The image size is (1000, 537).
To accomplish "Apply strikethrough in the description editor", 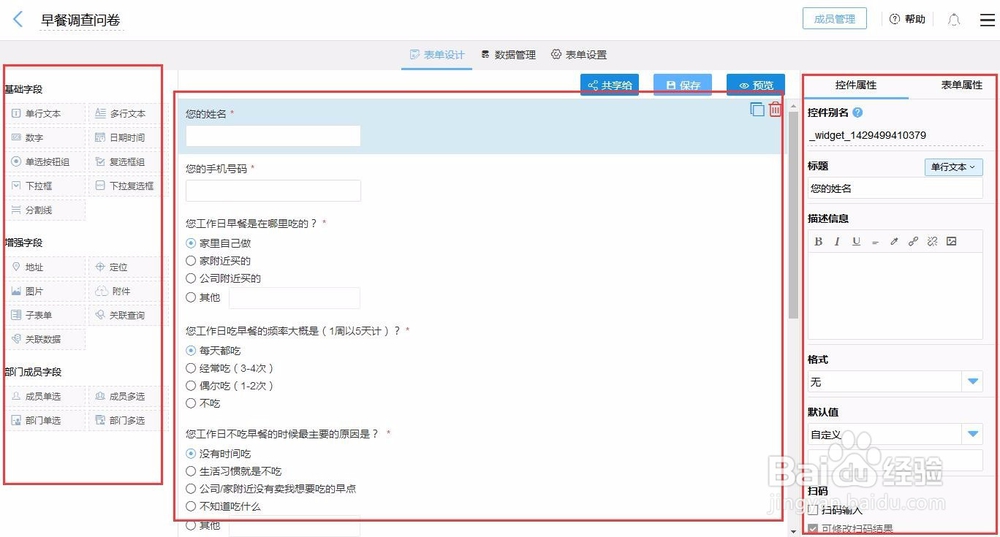I will [875, 241].
